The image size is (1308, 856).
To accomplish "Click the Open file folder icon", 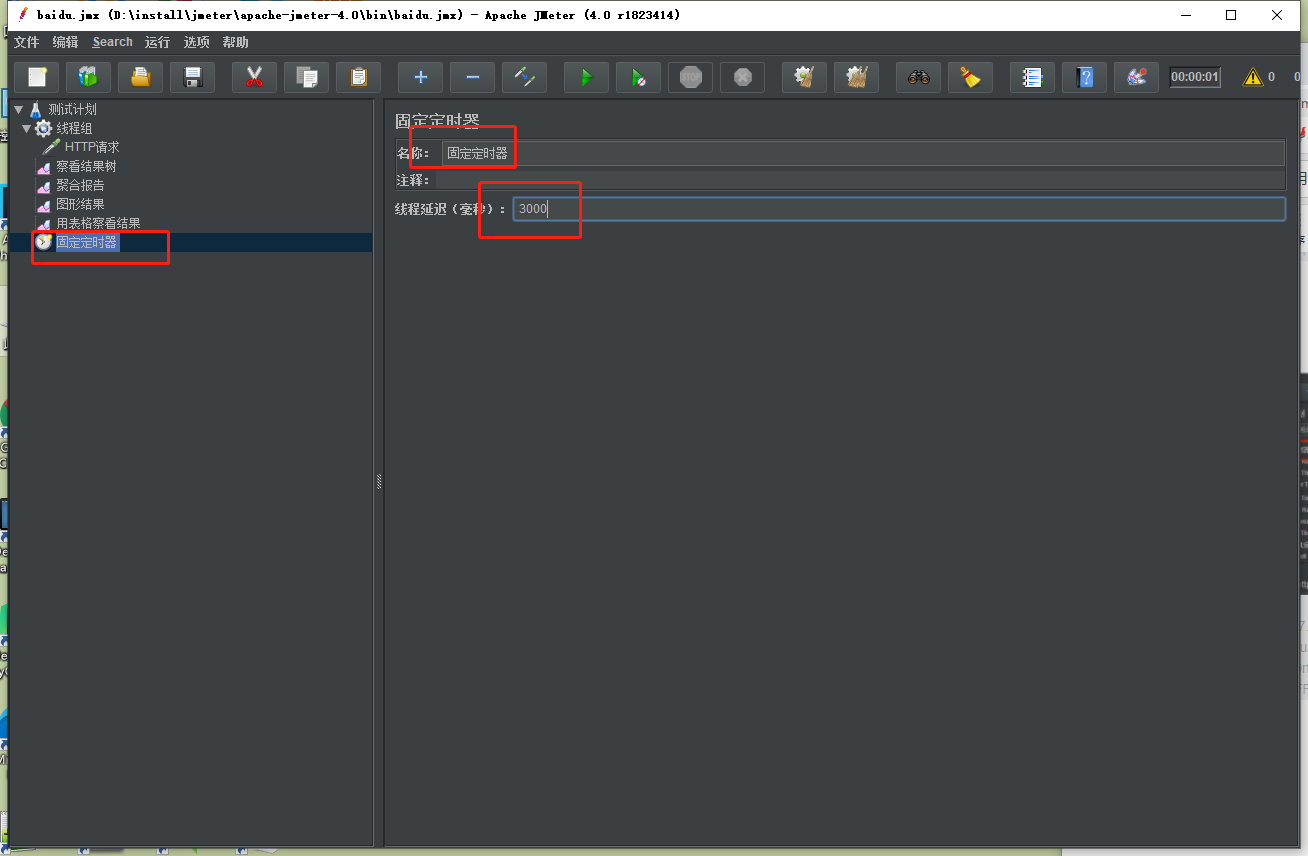I will [141, 77].
